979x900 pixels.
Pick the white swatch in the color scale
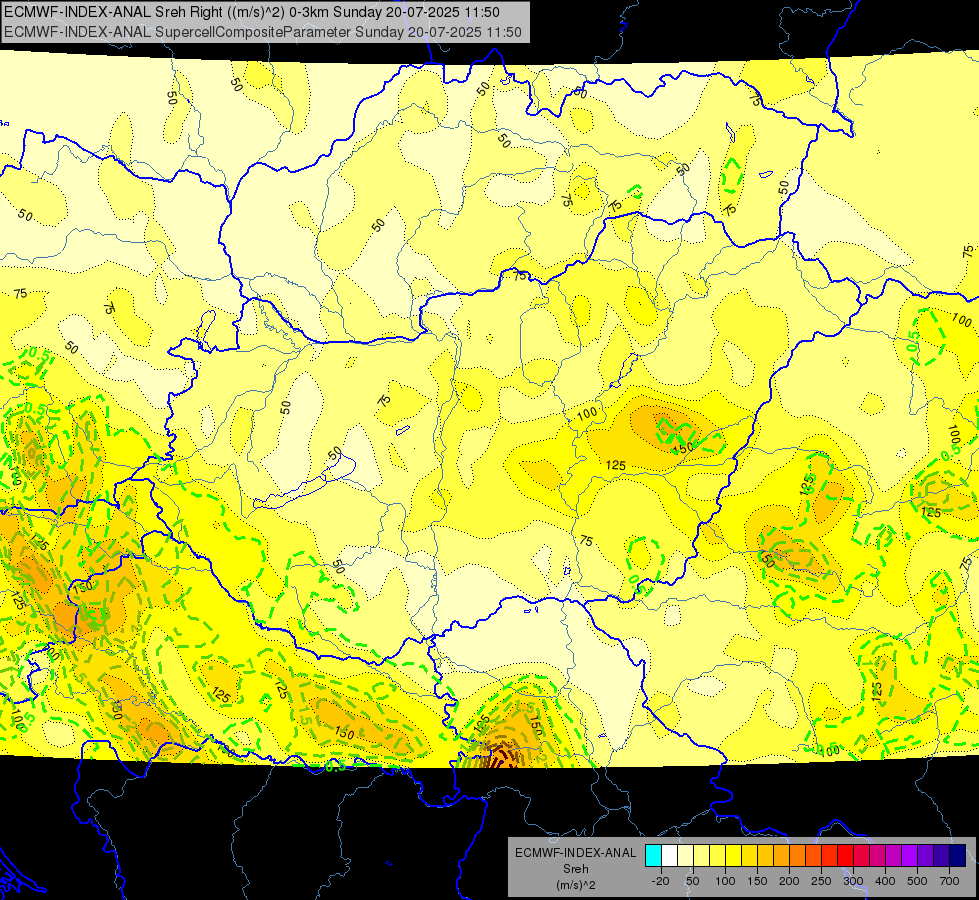(669, 855)
